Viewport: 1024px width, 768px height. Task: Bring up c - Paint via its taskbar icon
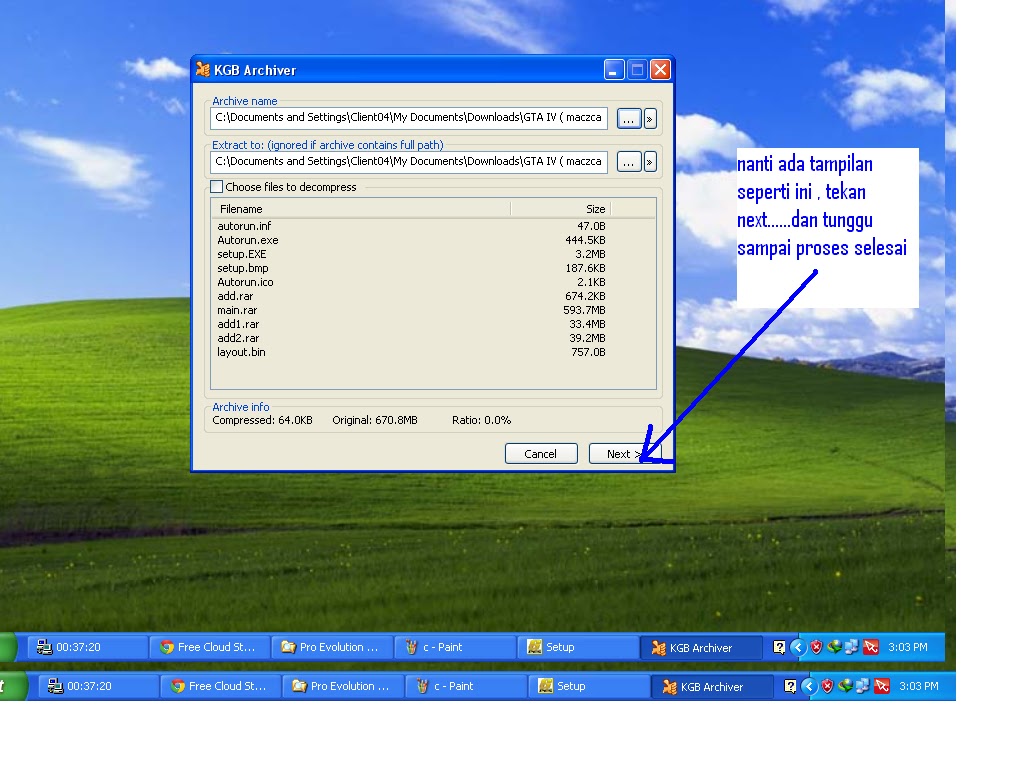pos(455,647)
